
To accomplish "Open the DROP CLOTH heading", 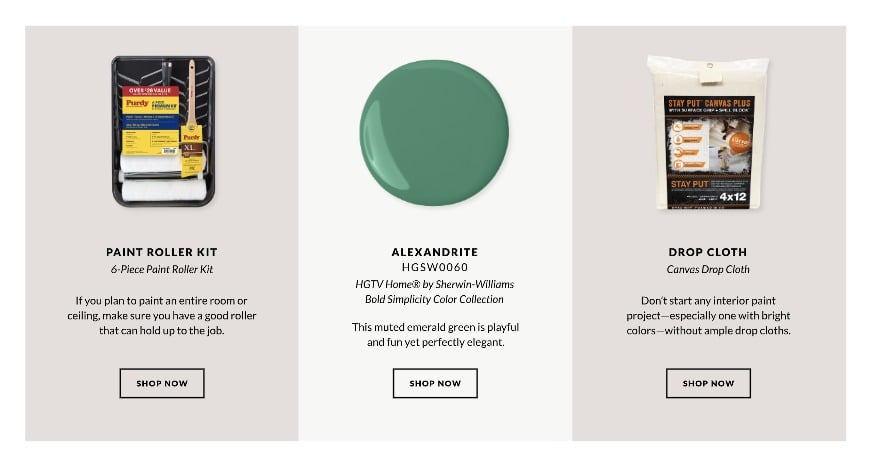I will (x=708, y=252).
